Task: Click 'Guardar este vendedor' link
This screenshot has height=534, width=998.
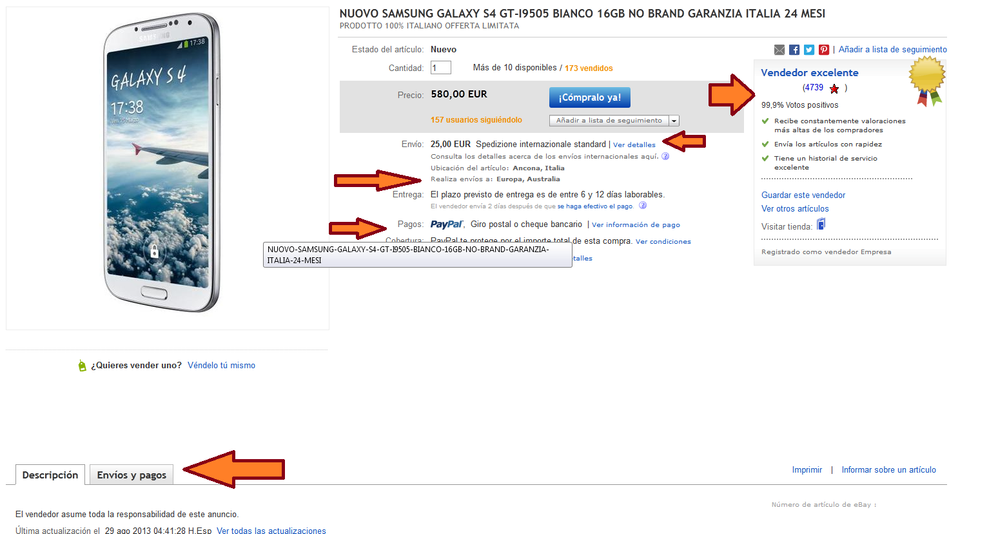Action: (x=803, y=195)
